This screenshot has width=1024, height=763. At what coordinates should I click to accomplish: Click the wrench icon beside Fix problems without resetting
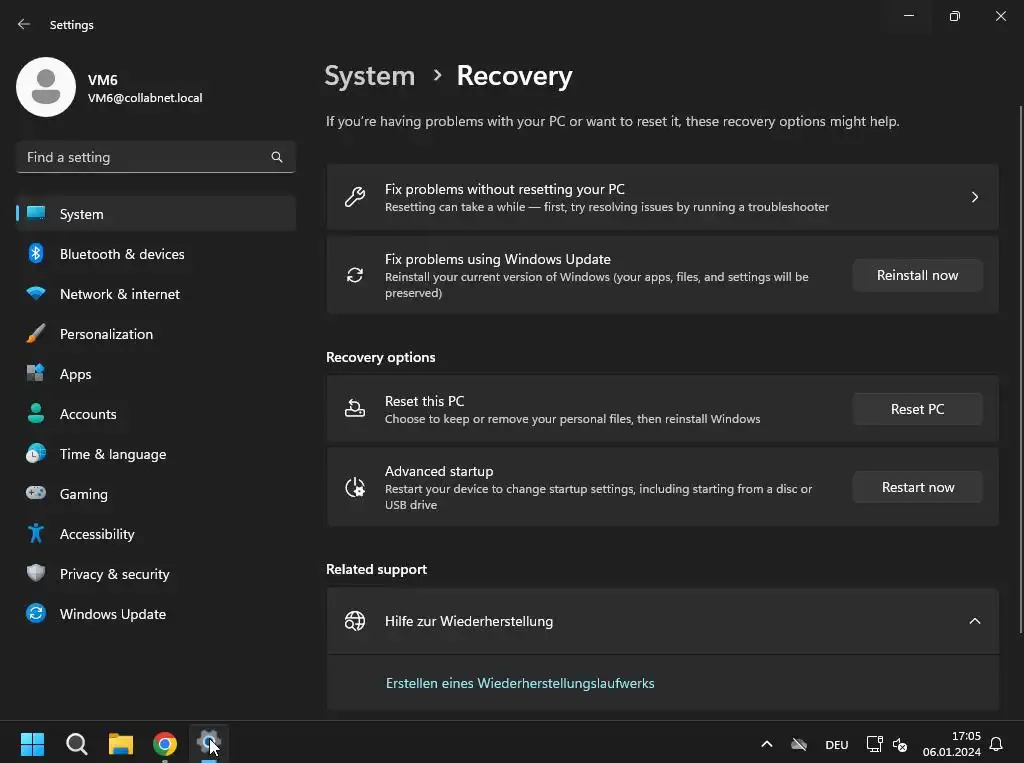click(x=355, y=197)
